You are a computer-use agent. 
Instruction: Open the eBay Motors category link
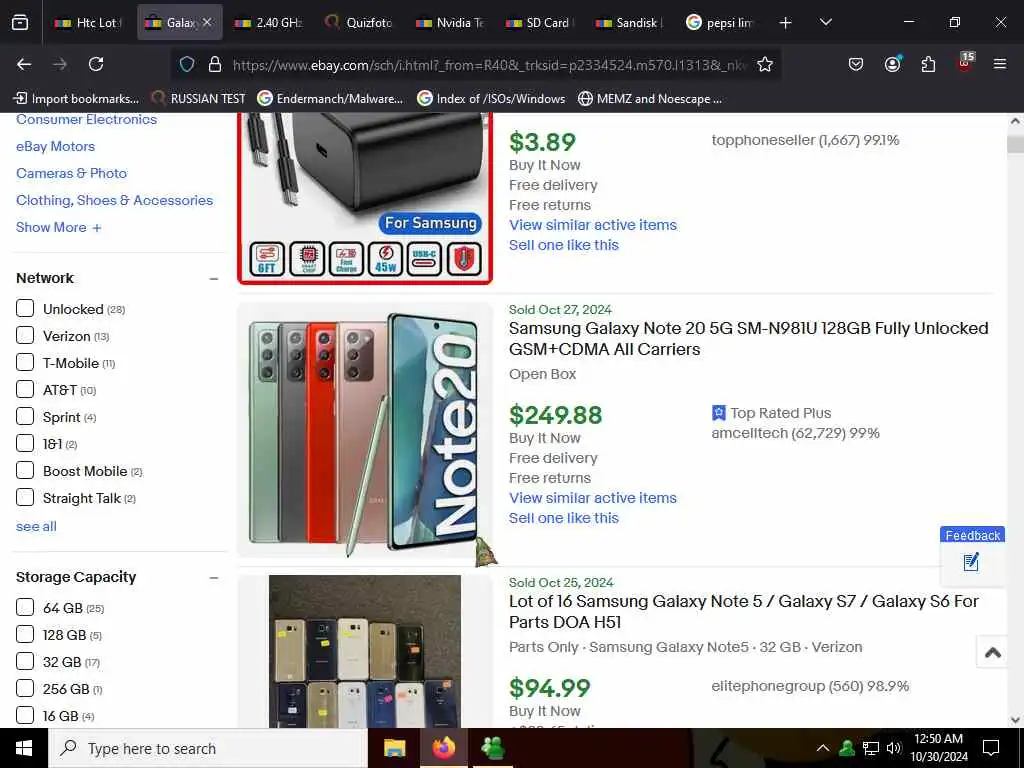coord(56,146)
